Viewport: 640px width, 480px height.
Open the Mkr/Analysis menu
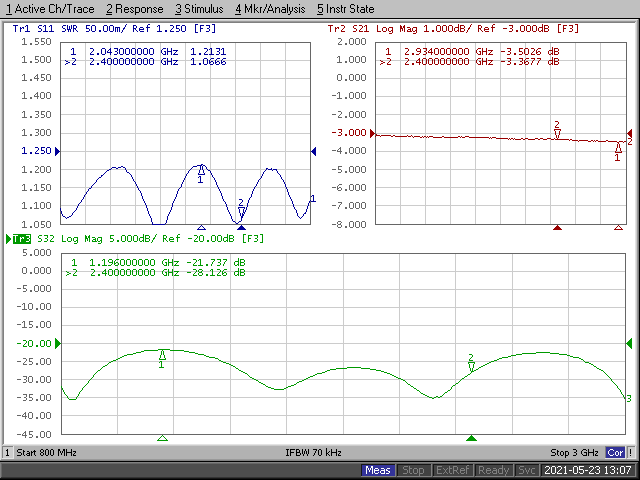coord(270,9)
